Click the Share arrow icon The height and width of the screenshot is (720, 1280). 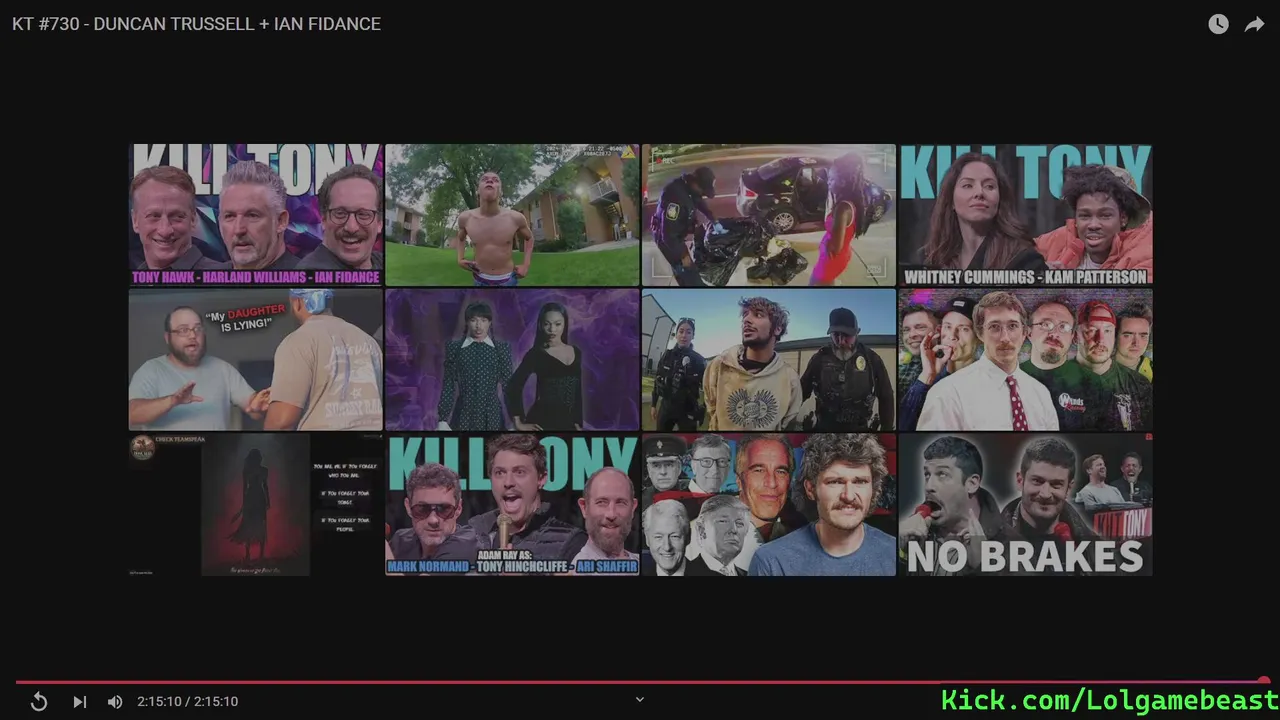click(1254, 24)
